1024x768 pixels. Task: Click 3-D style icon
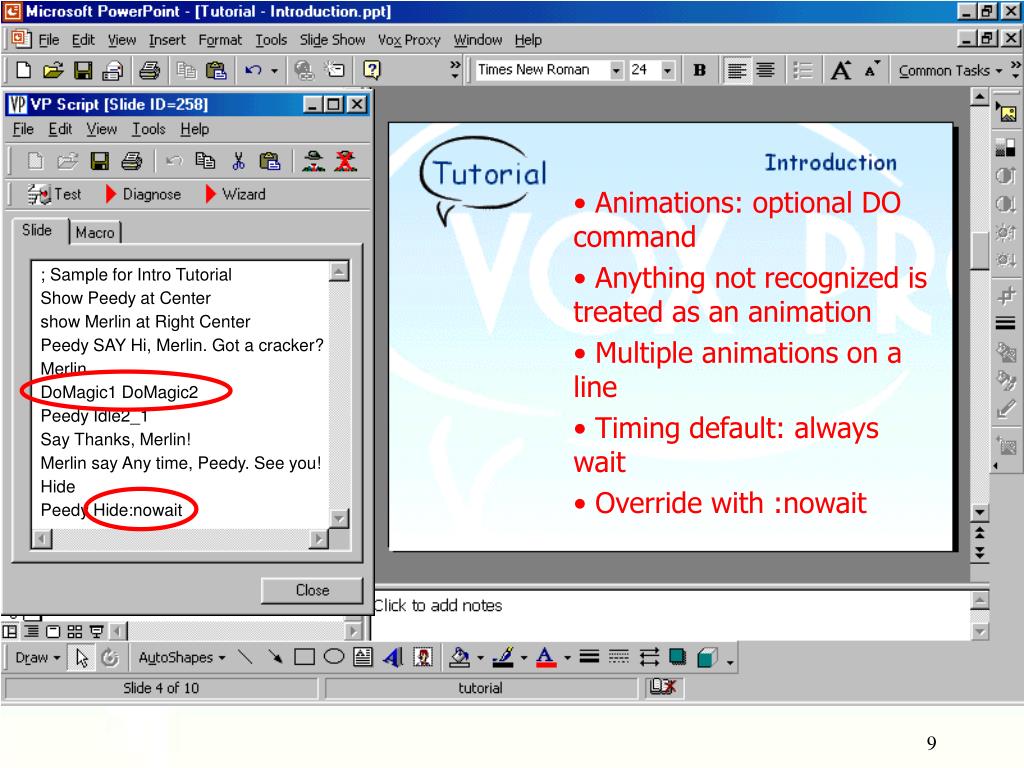coord(707,657)
